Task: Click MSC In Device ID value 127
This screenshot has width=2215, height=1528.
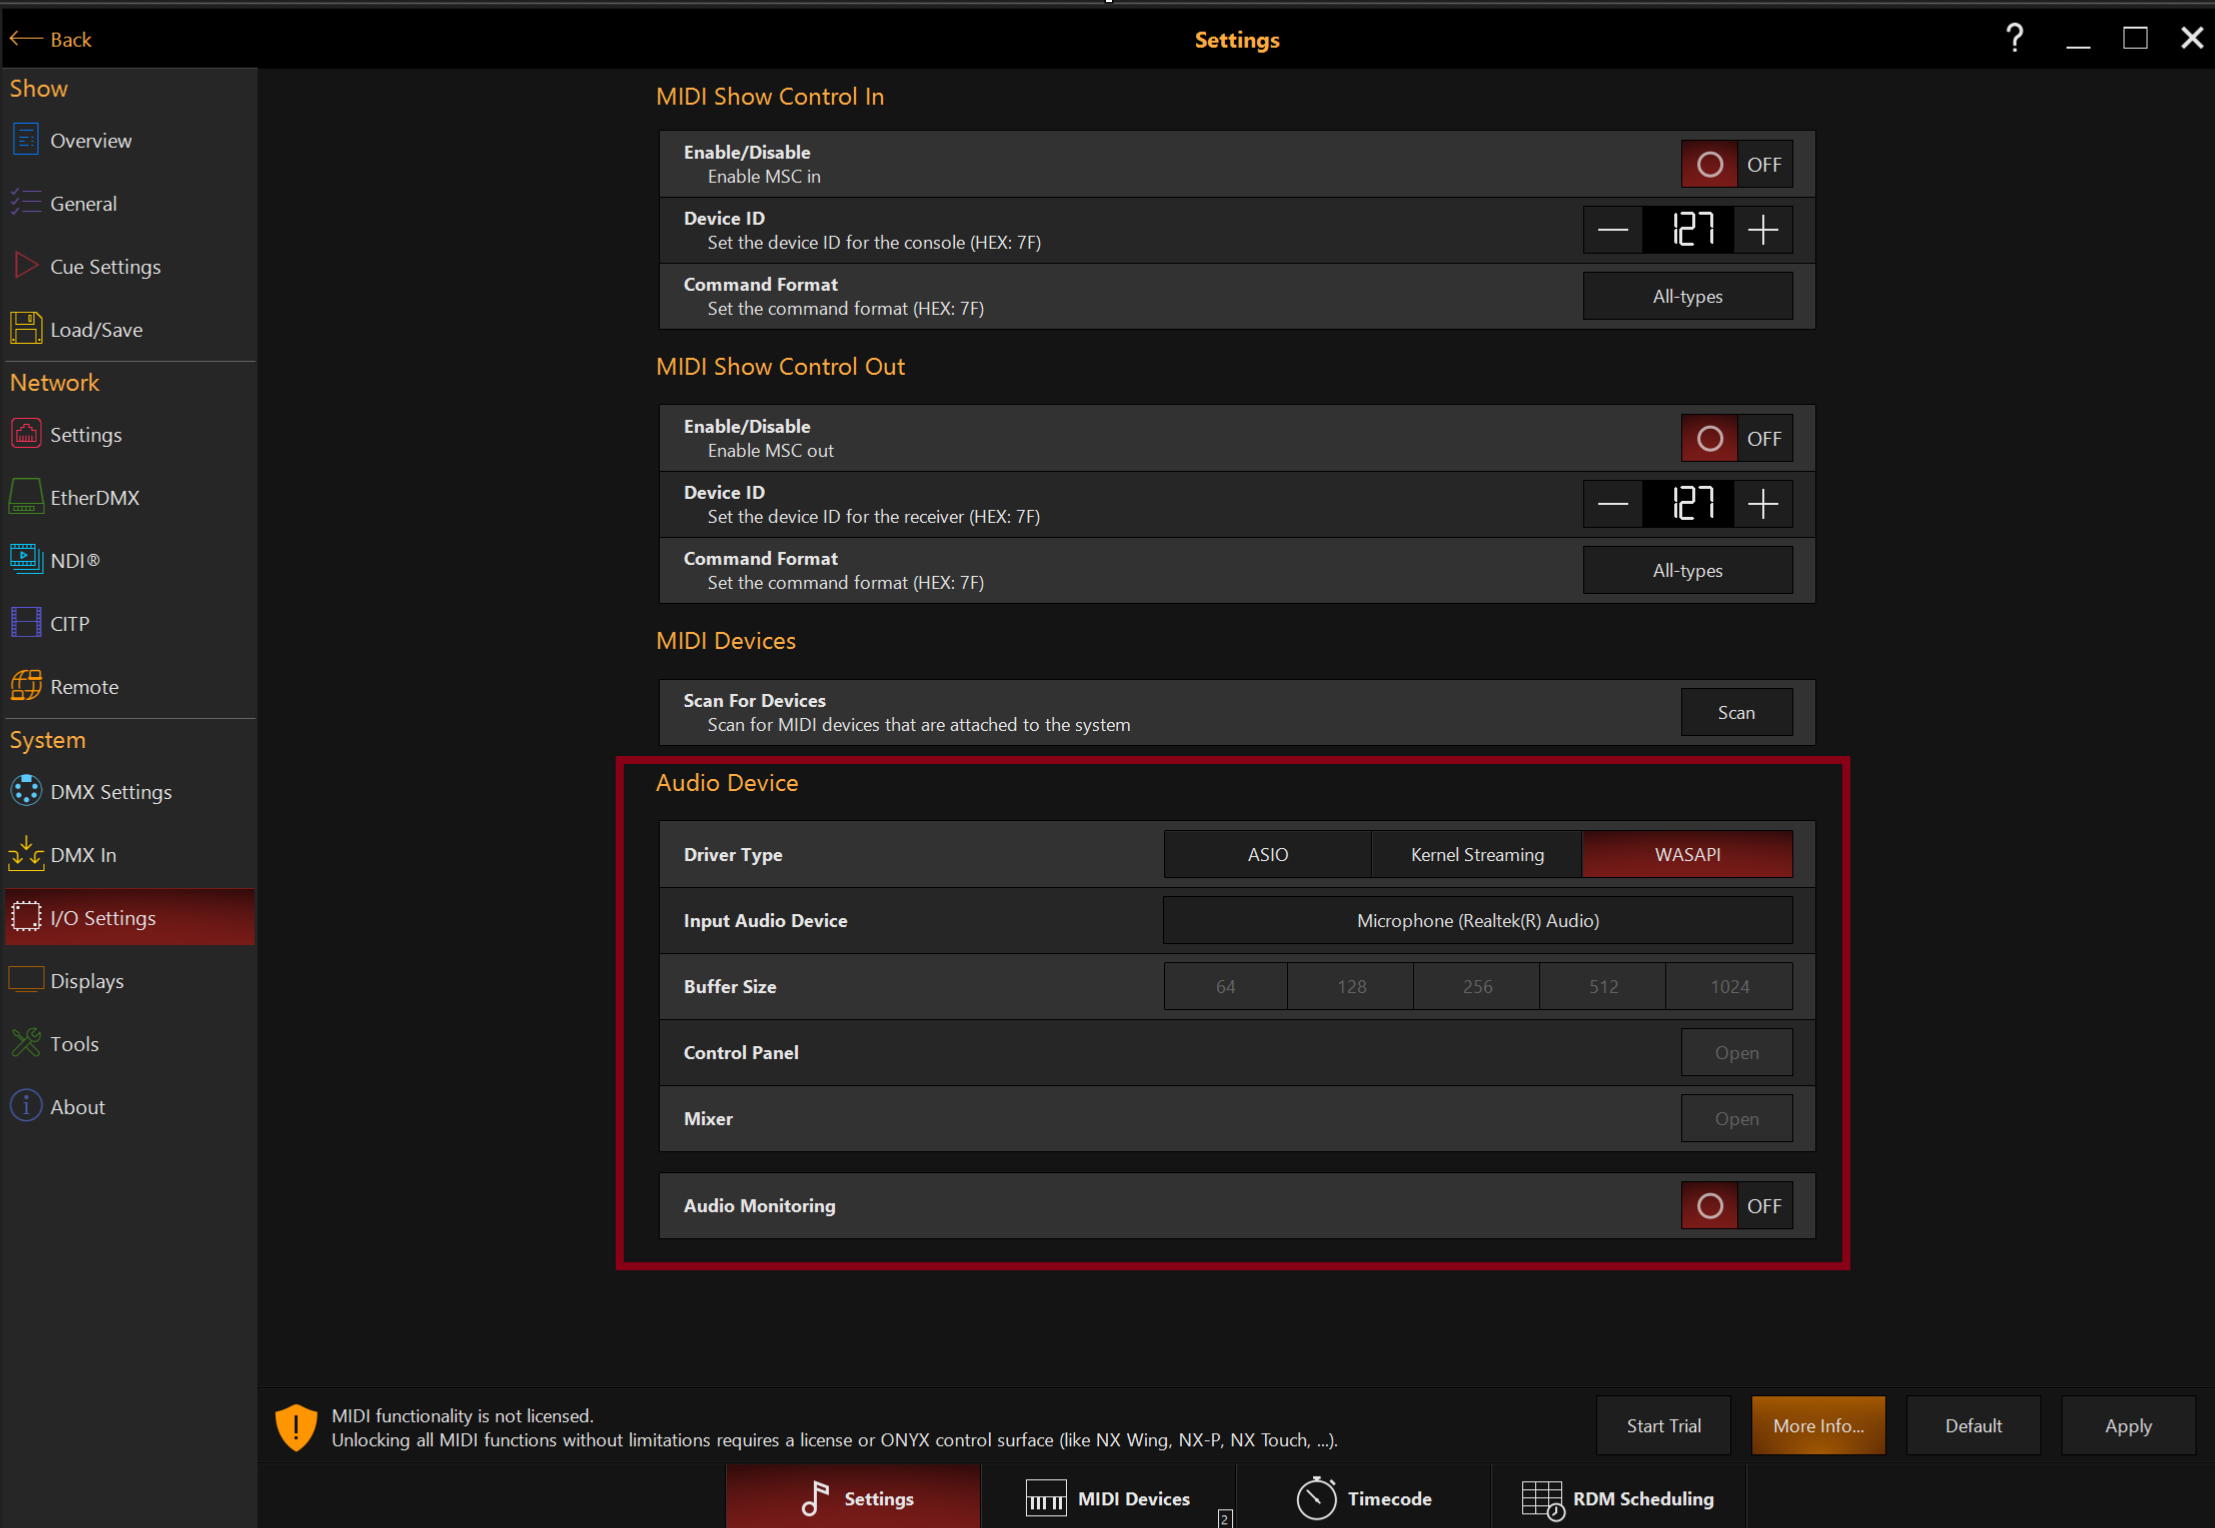Action: [1688, 230]
